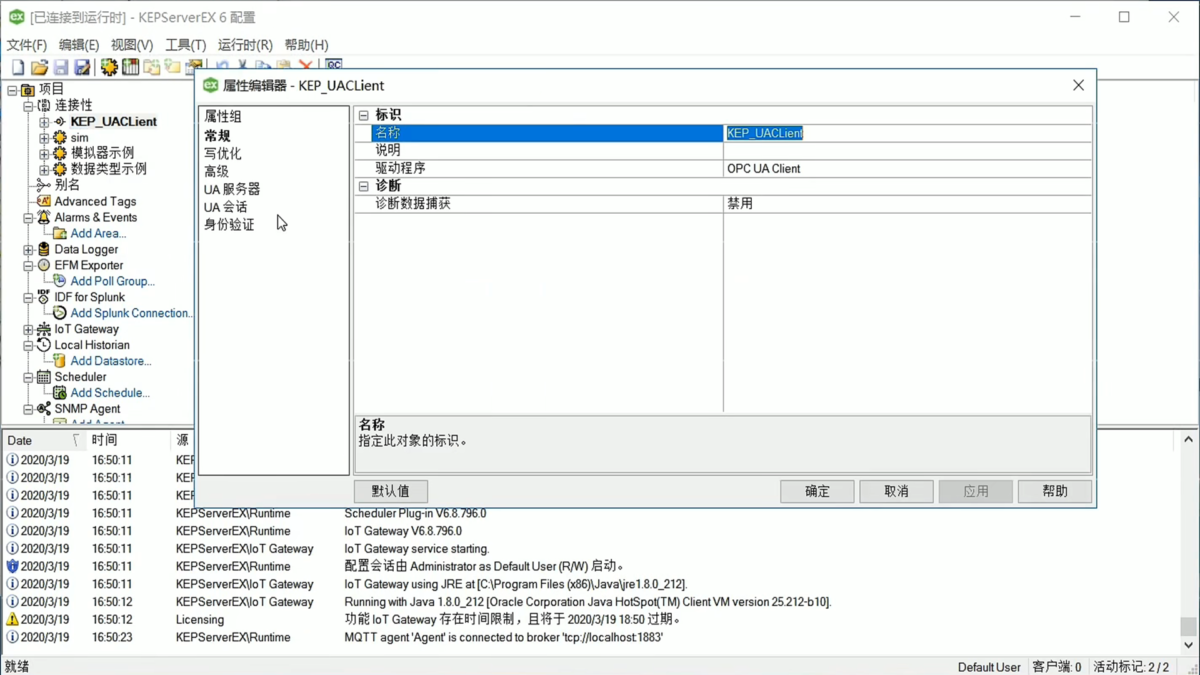Expand the Data Logger tree node

pos(28,250)
